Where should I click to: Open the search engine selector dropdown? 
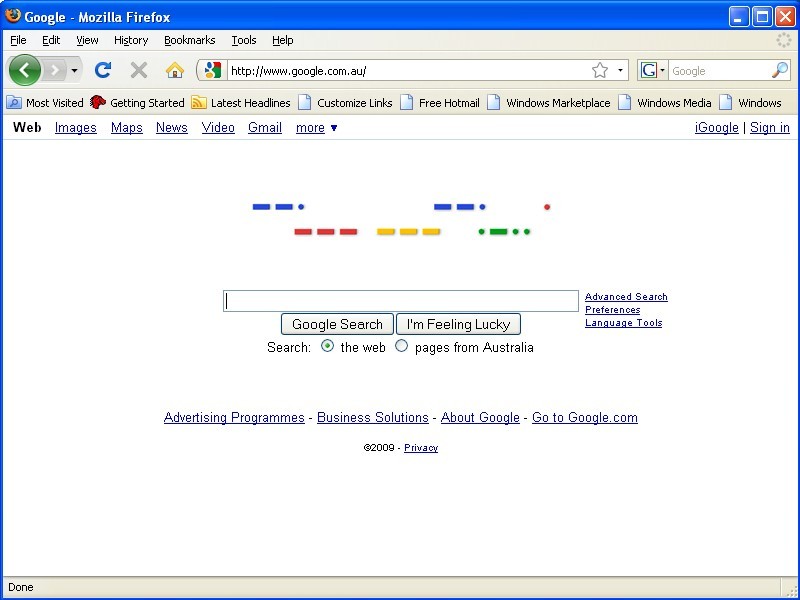(x=653, y=70)
